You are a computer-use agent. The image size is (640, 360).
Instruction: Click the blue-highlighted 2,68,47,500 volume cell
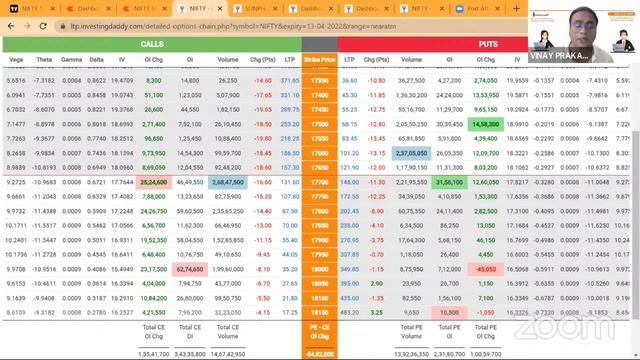click(228, 182)
